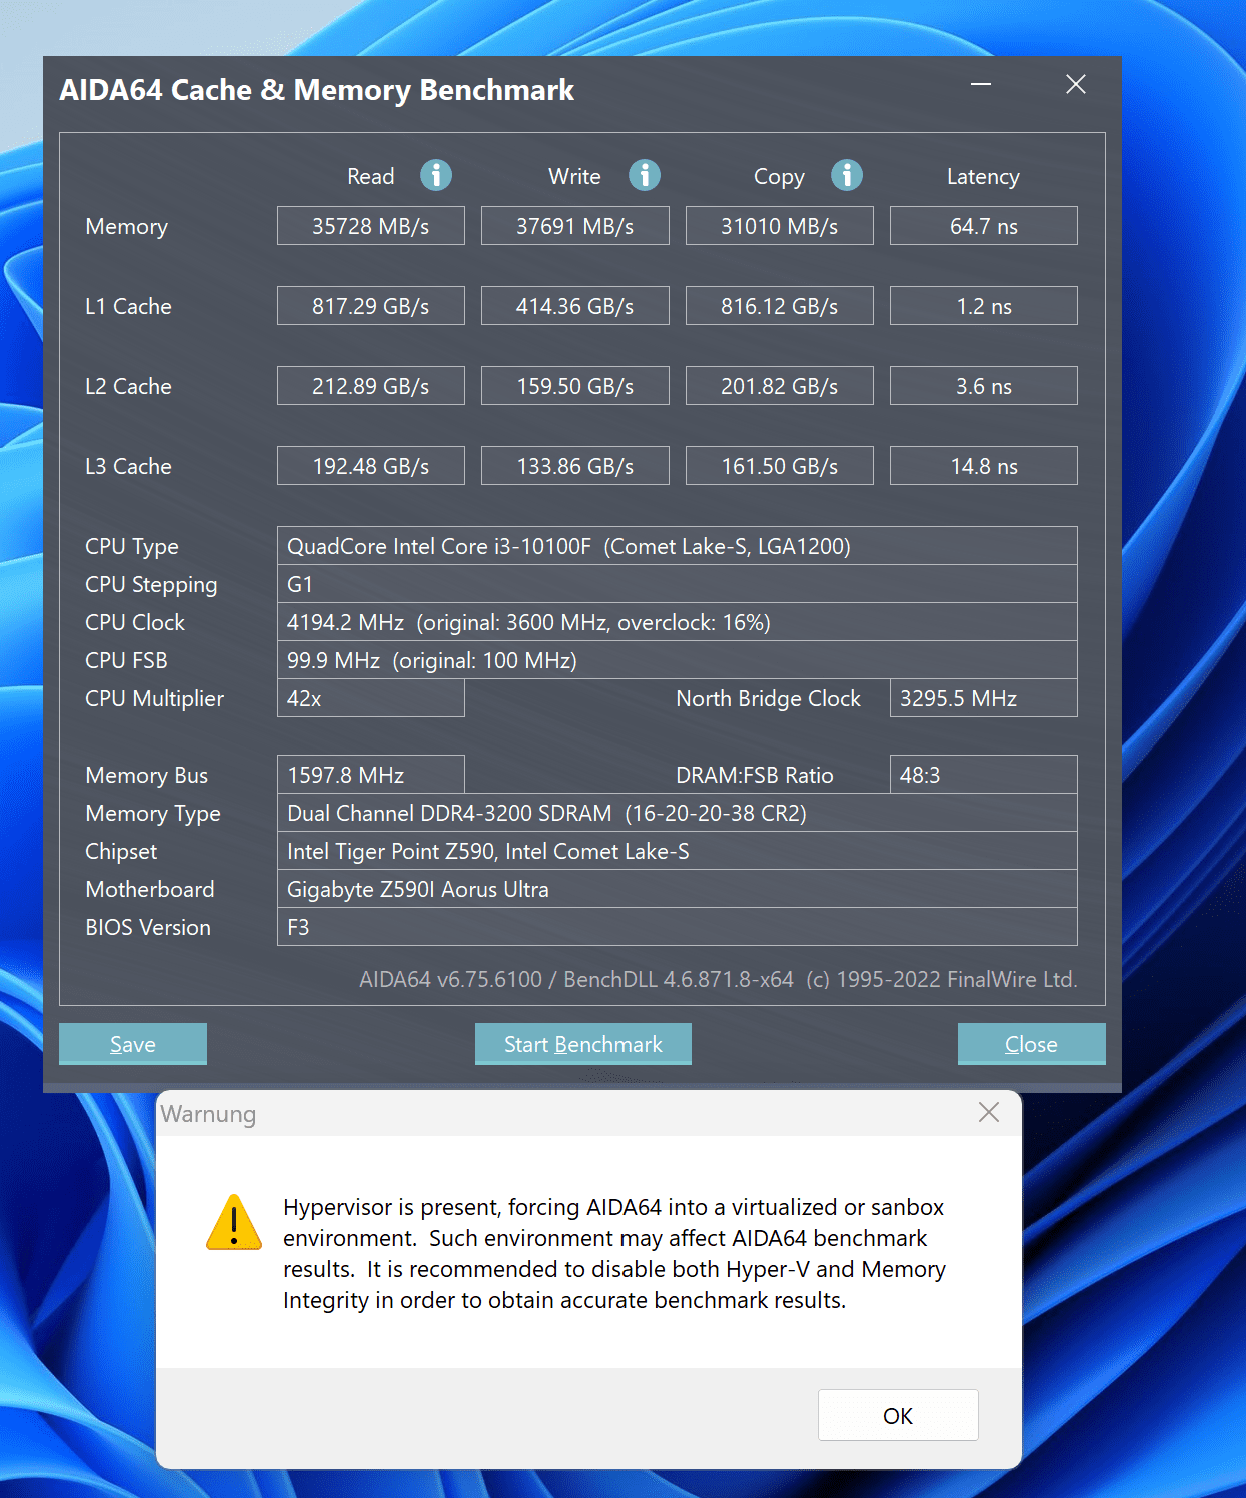Viewport: 1246px width, 1498px height.
Task: Click the Write info icon
Action: point(644,175)
